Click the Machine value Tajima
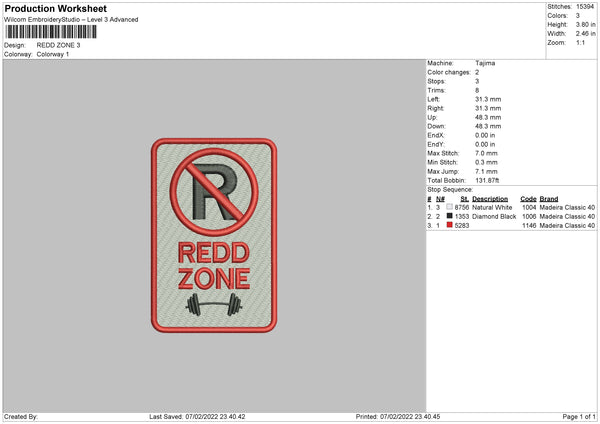Image resolution: width=600 pixels, height=424 pixels. click(x=486, y=63)
